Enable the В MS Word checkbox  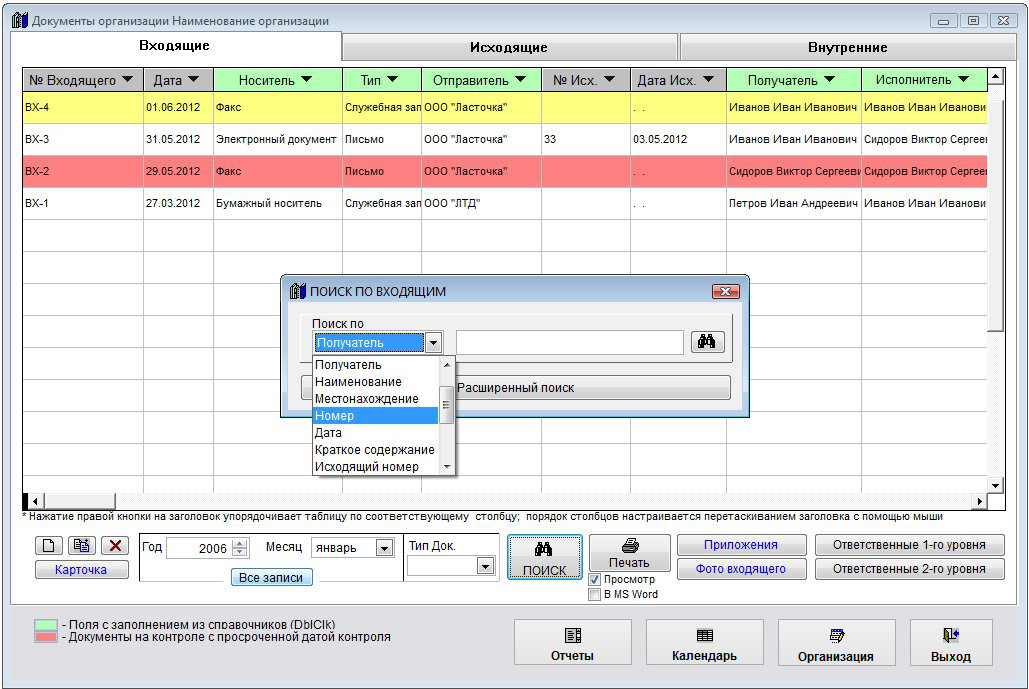pyautogui.click(x=595, y=594)
